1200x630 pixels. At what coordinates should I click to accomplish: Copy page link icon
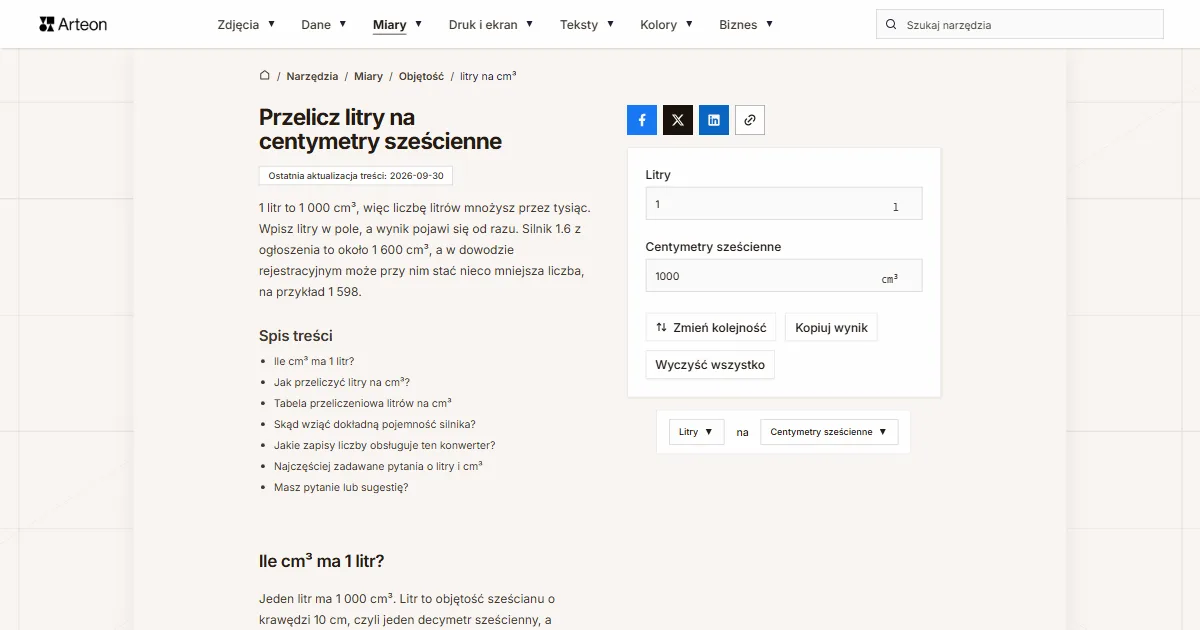tap(750, 120)
